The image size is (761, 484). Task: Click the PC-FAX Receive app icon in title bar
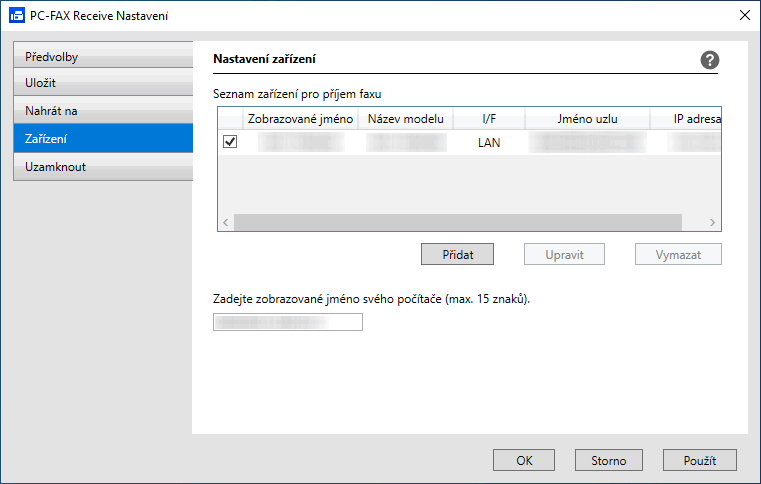coord(17,16)
